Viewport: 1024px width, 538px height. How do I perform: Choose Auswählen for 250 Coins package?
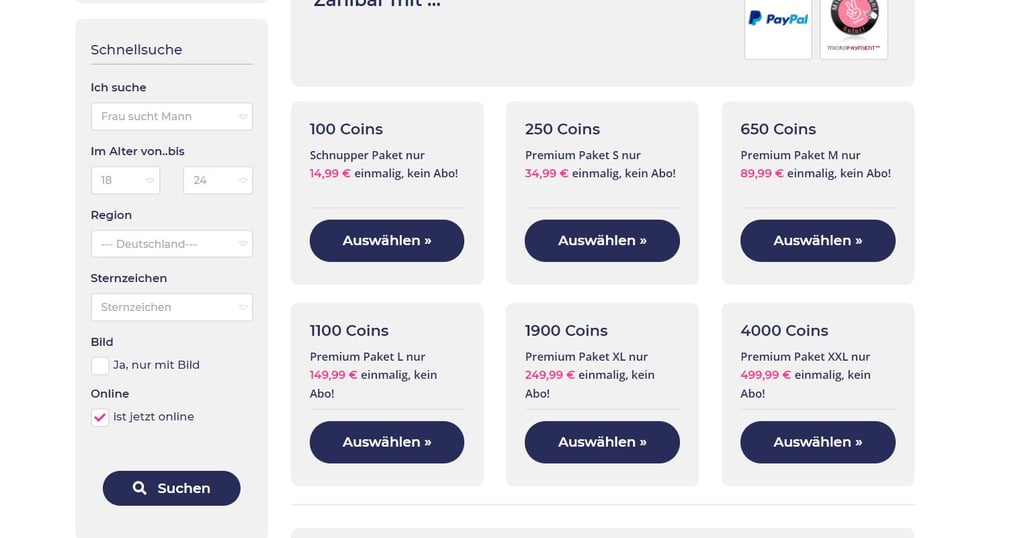[602, 240]
